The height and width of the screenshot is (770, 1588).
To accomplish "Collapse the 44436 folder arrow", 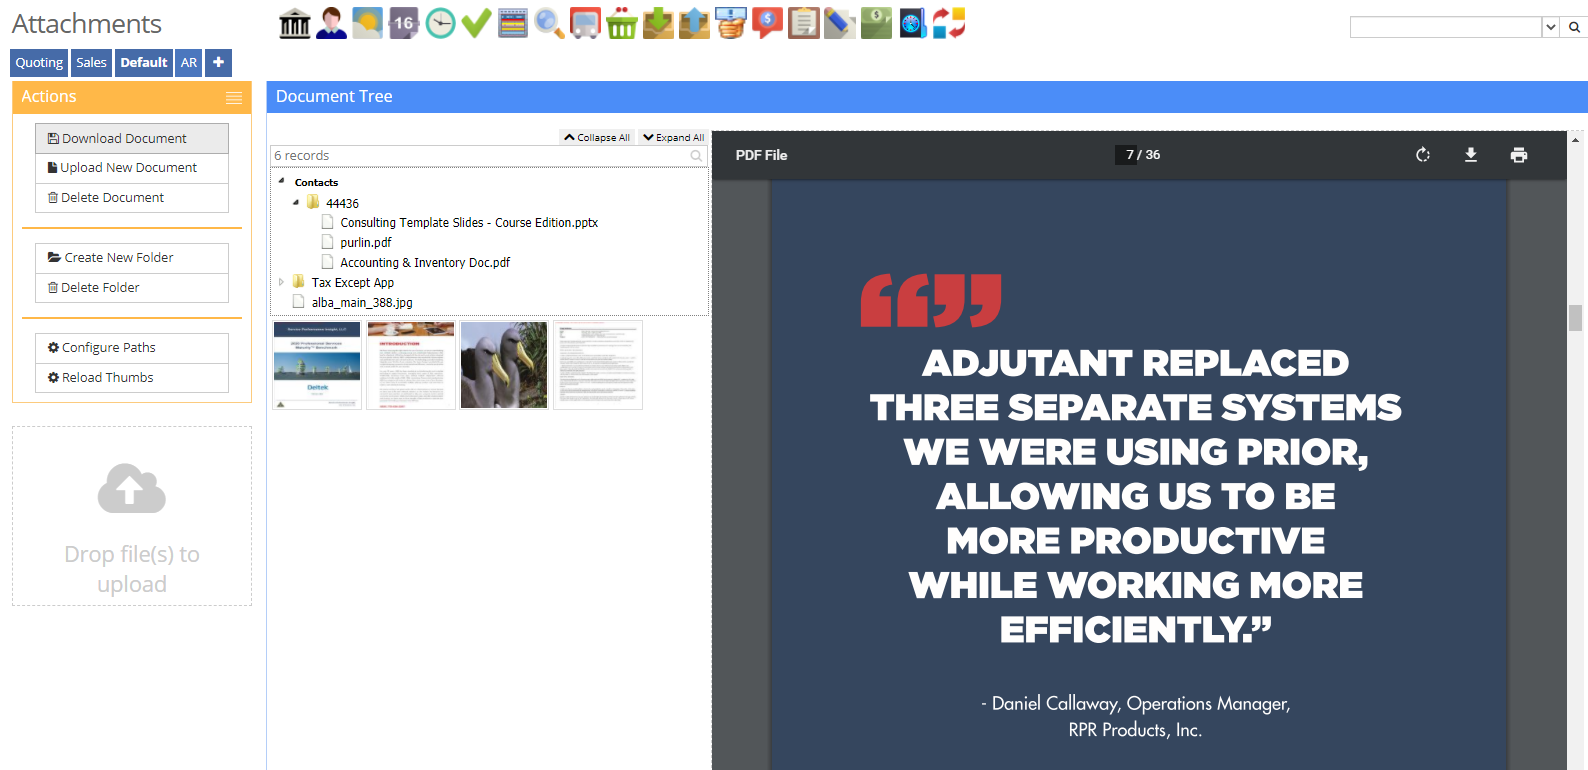I will click(296, 202).
